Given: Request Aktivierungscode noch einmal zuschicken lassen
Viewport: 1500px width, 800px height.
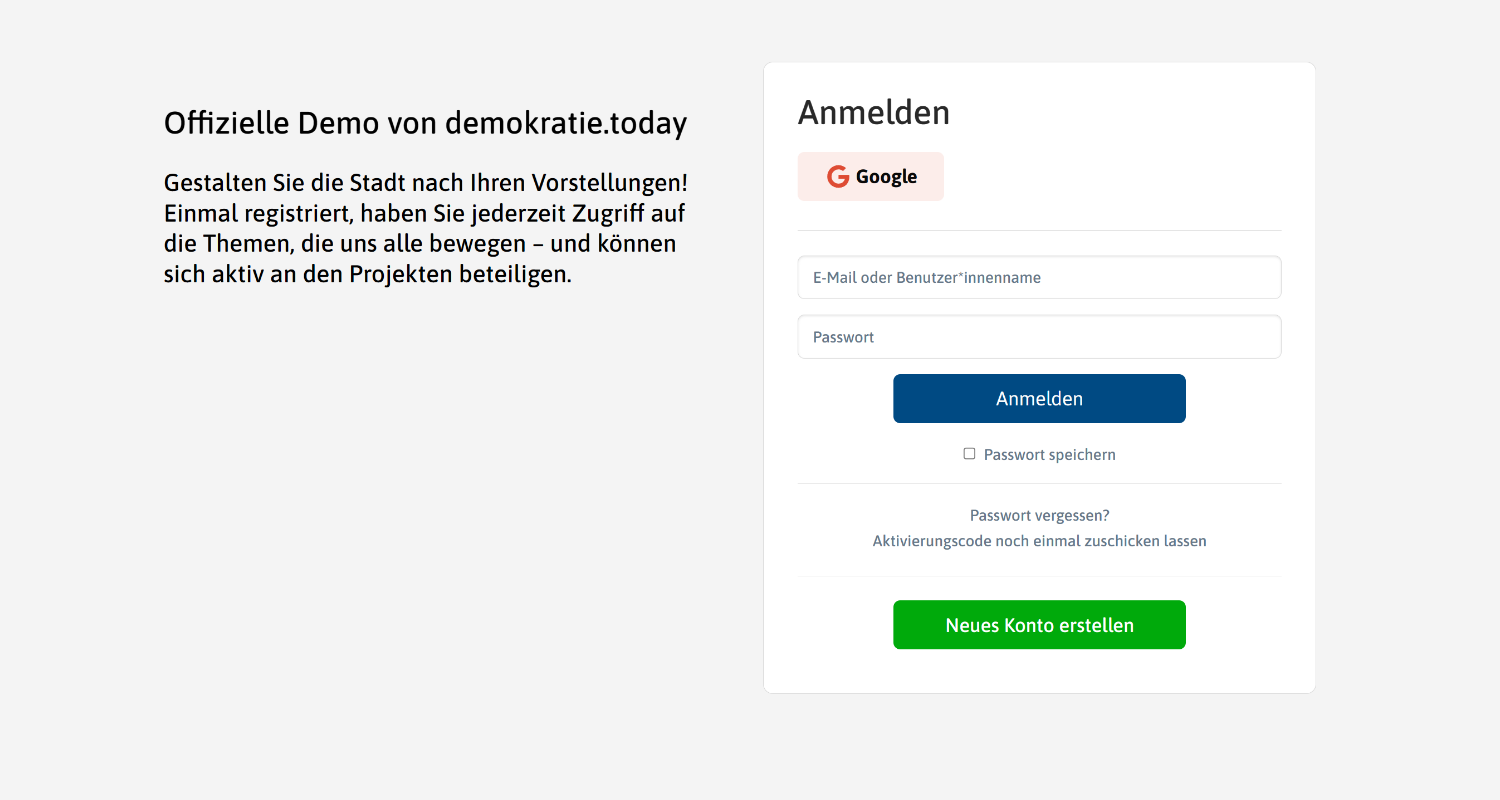Looking at the screenshot, I should point(1039,541).
